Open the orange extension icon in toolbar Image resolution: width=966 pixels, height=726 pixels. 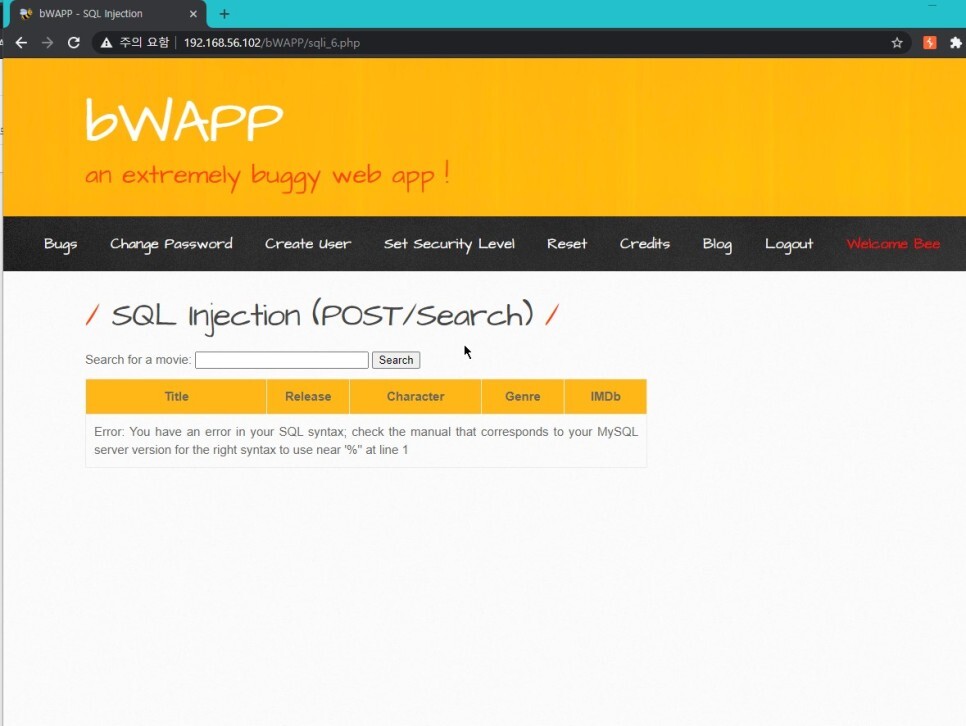pos(930,43)
